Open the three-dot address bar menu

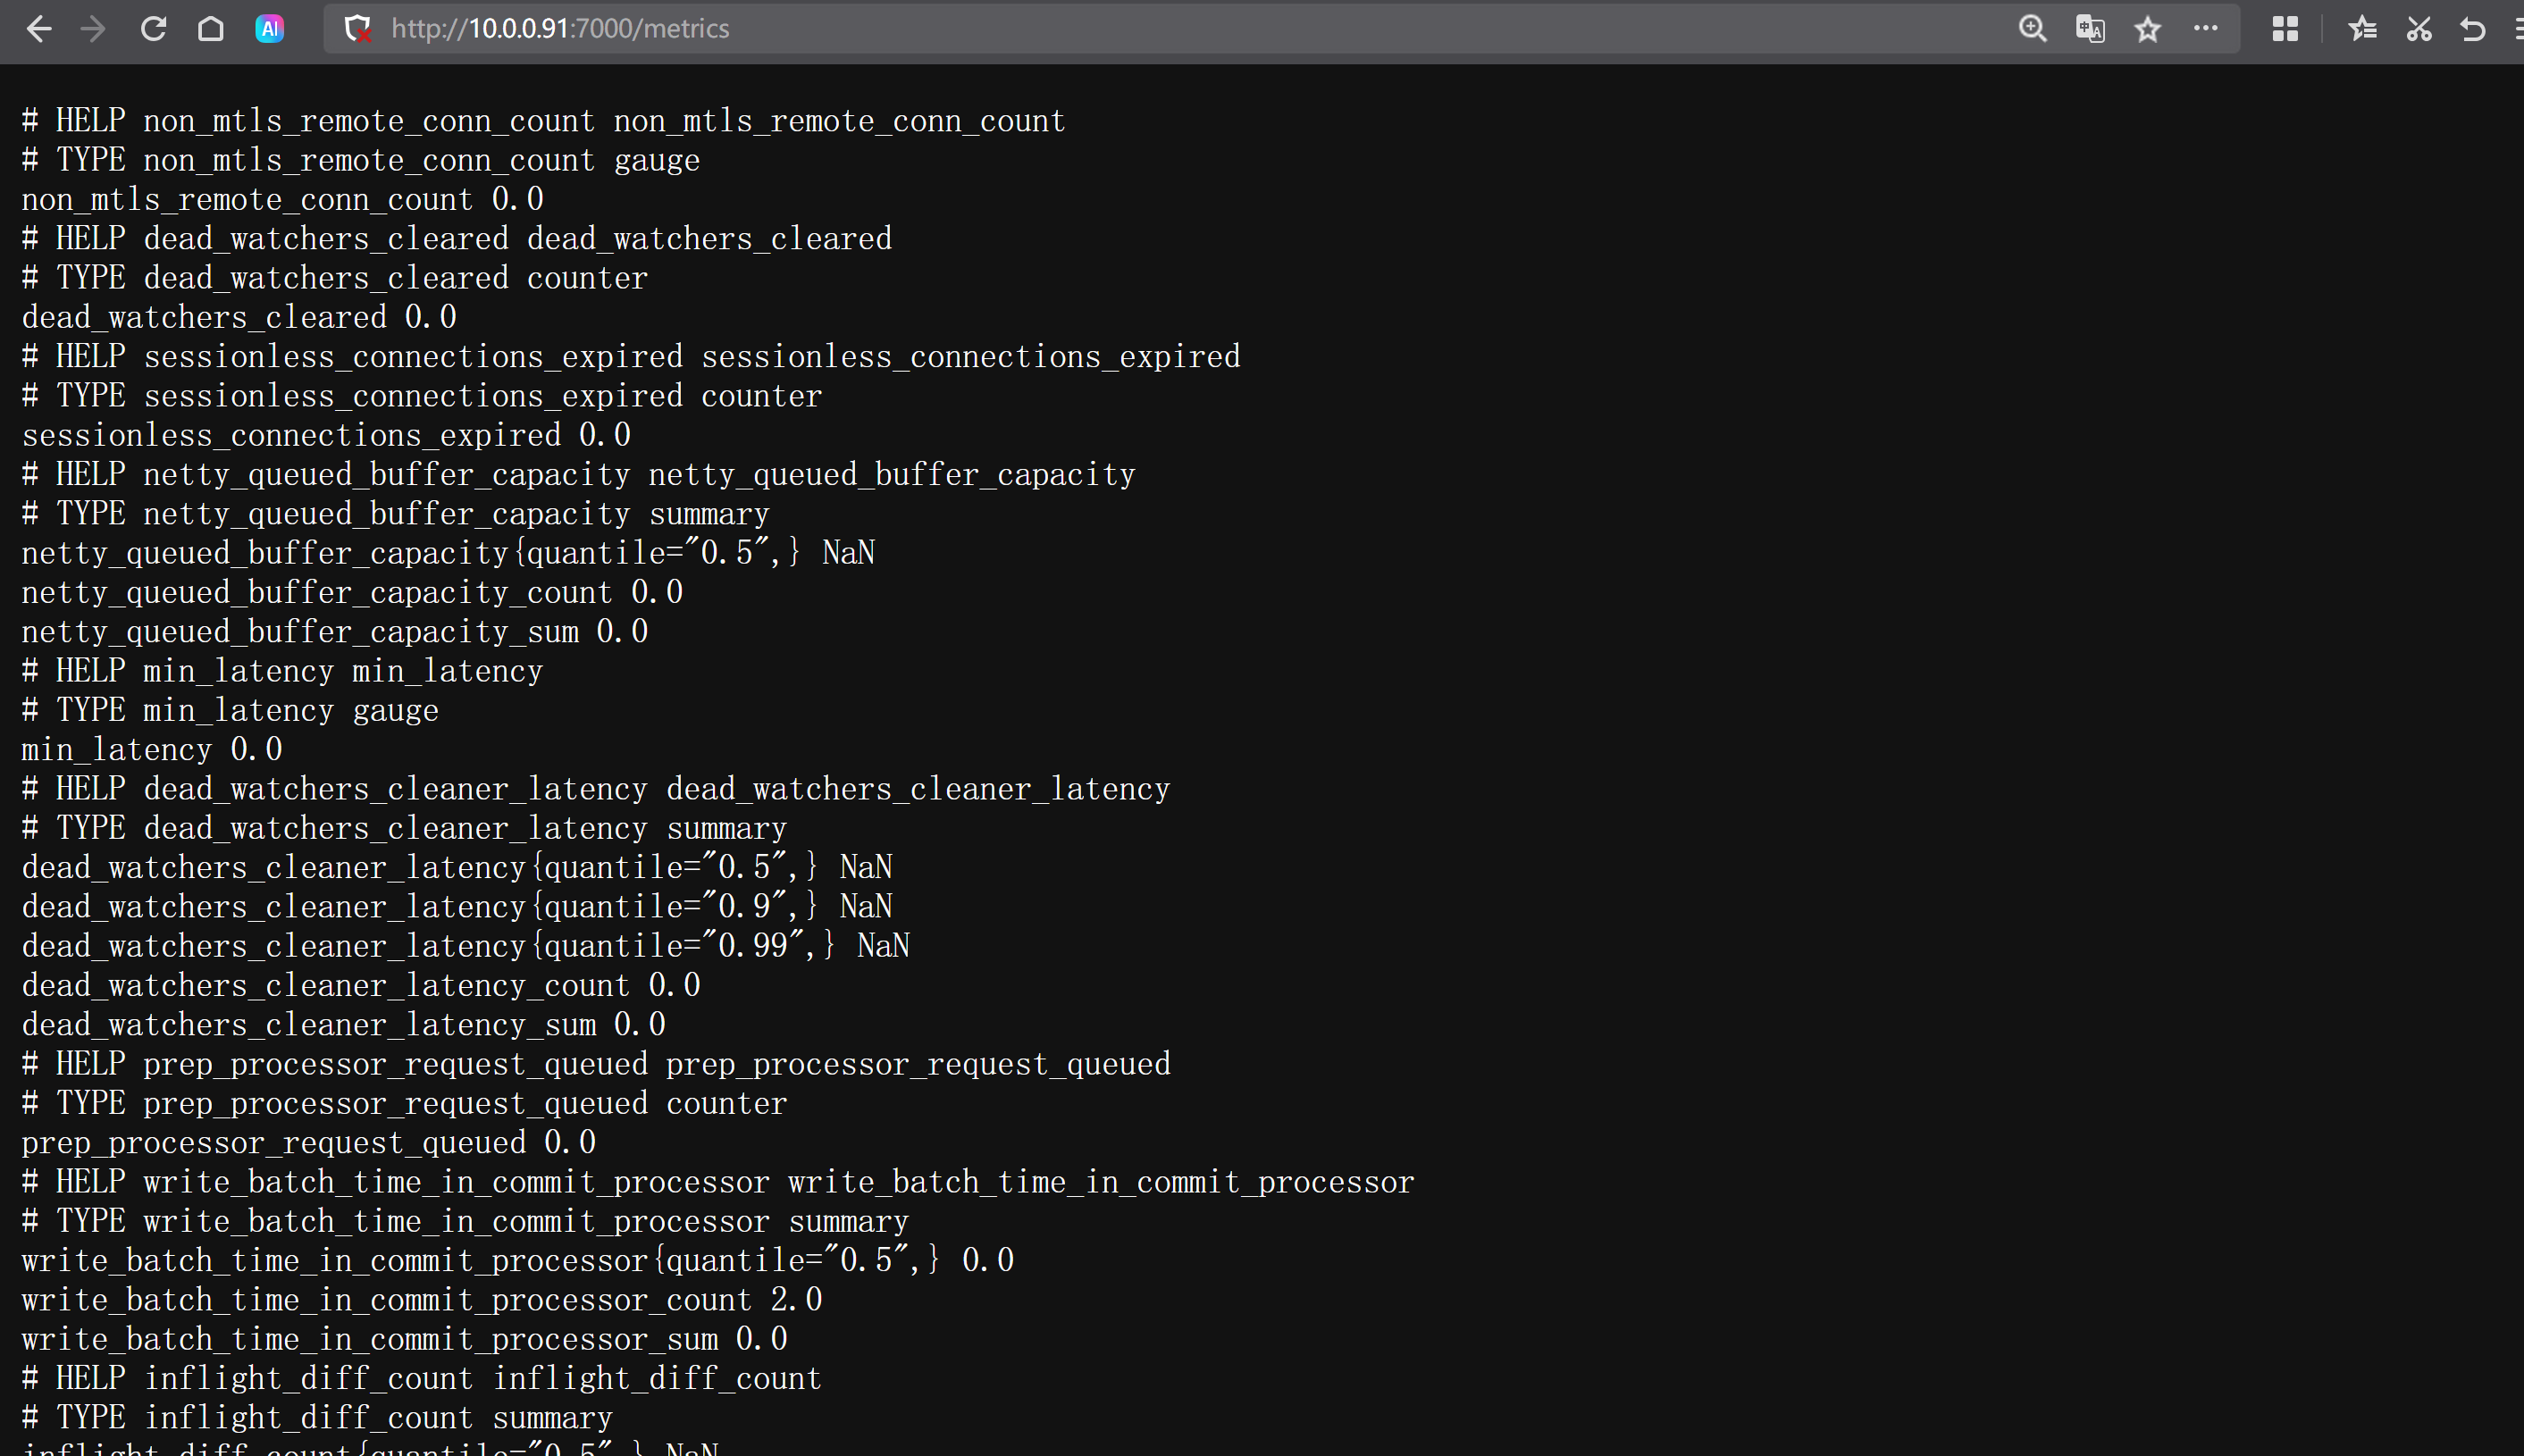coord(2206,29)
